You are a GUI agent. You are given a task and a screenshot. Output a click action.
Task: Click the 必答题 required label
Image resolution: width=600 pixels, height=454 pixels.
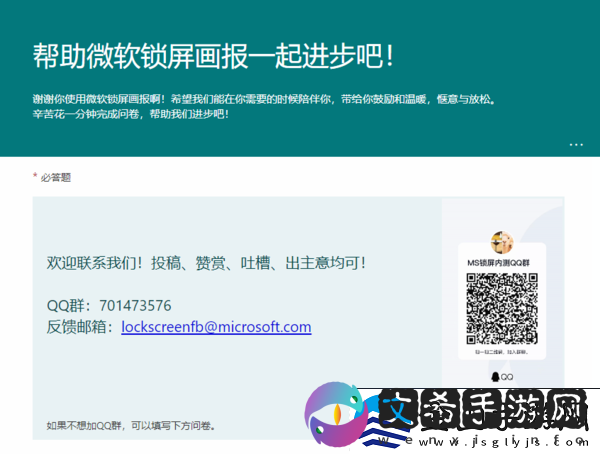[56, 178]
